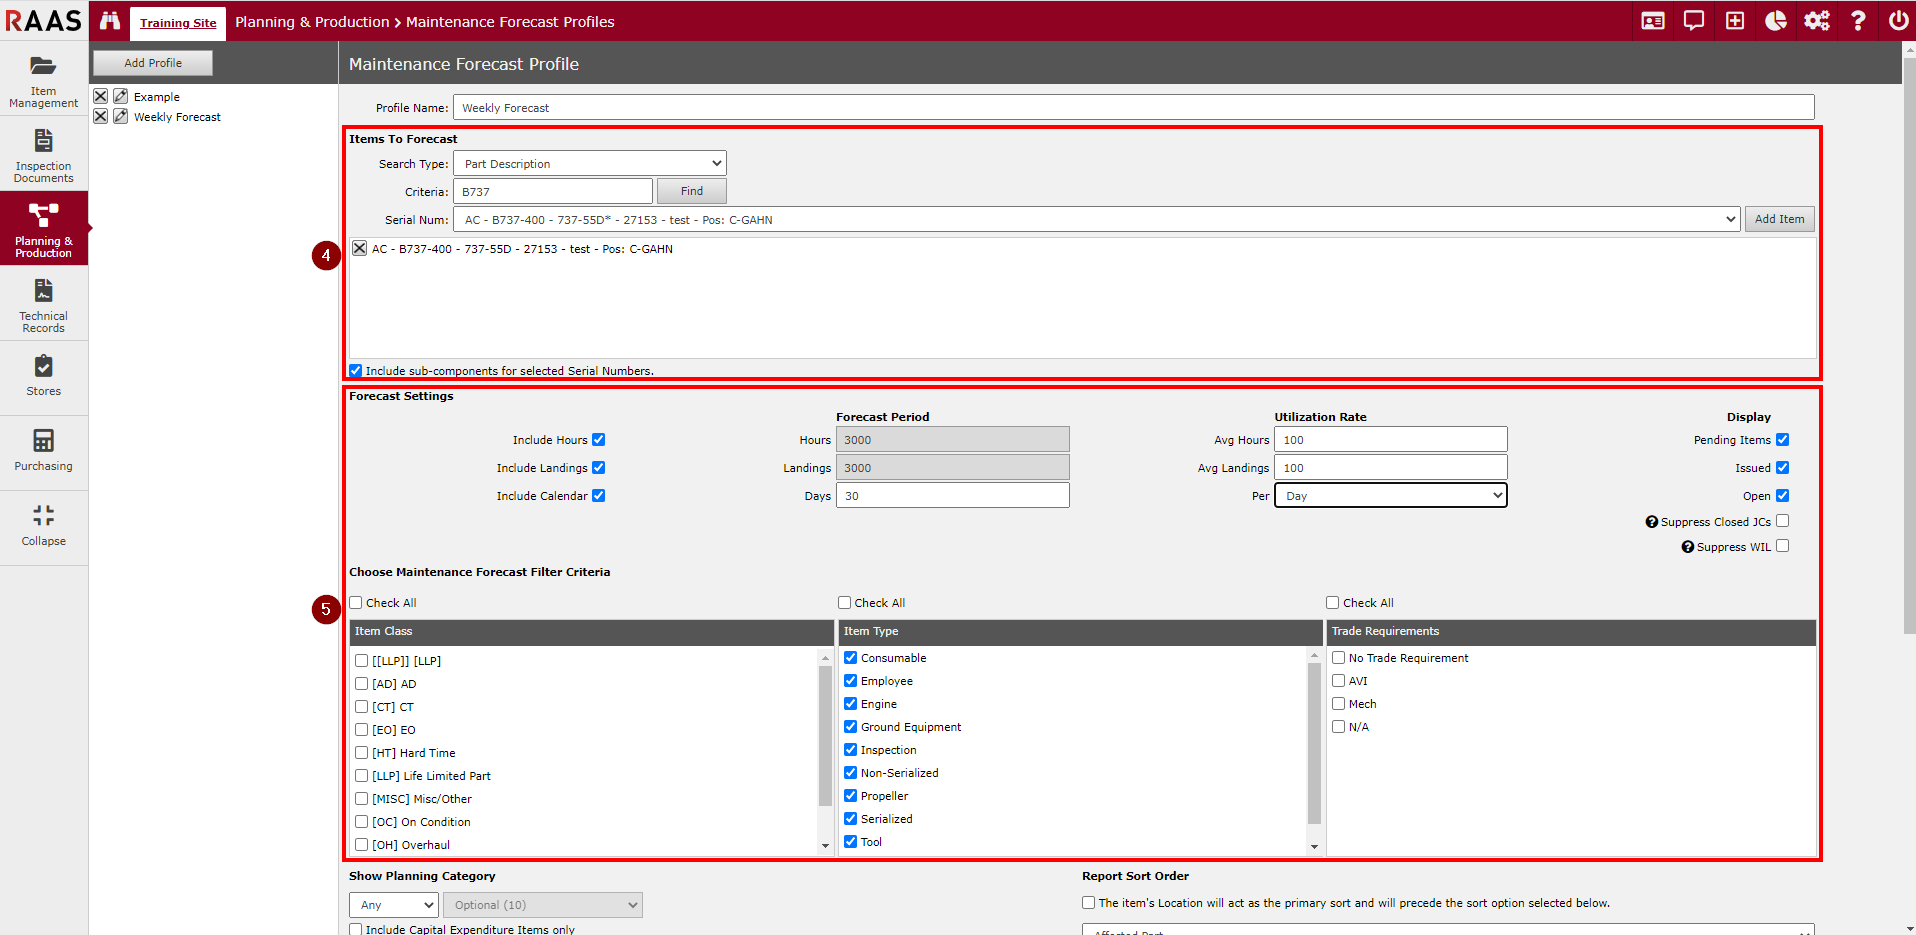
Task: Click the power logout icon
Action: (x=1897, y=21)
